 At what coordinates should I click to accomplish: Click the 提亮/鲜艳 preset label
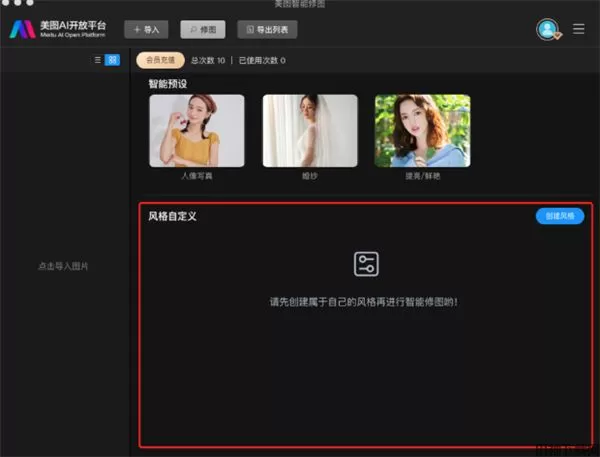422,175
